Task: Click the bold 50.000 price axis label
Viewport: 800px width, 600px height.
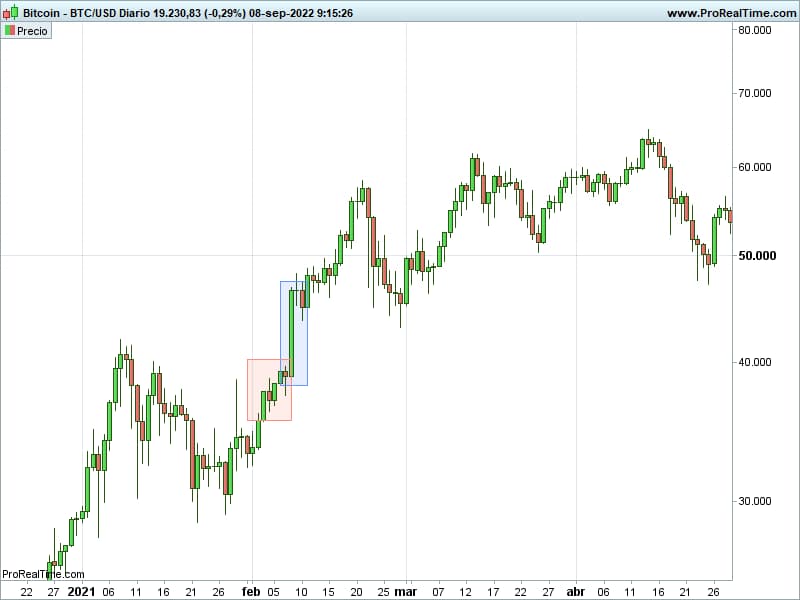Action: point(759,256)
